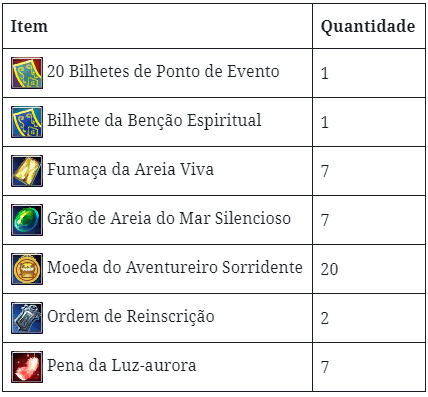Select the smiling gold coin icon
The height and width of the screenshot is (397, 428).
tap(27, 269)
